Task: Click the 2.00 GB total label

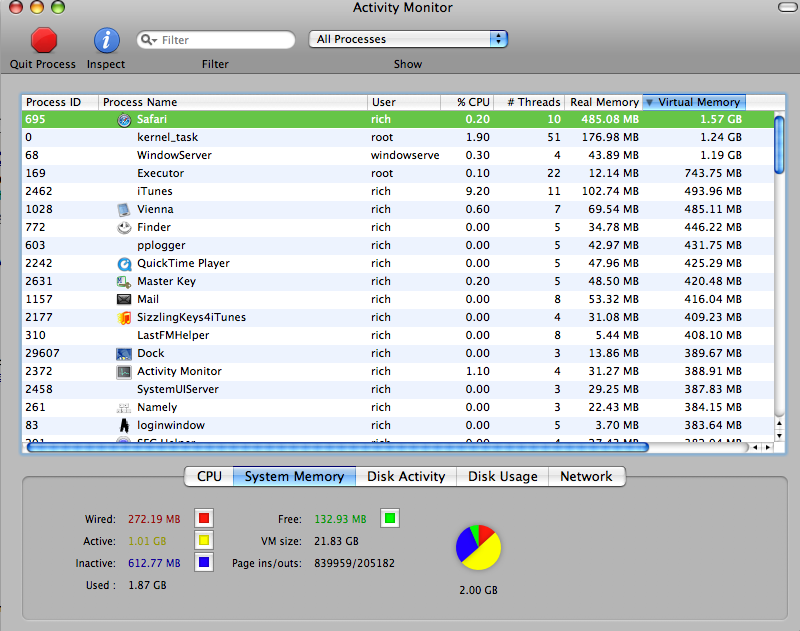Action: pyautogui.click(x=479, y=590)
